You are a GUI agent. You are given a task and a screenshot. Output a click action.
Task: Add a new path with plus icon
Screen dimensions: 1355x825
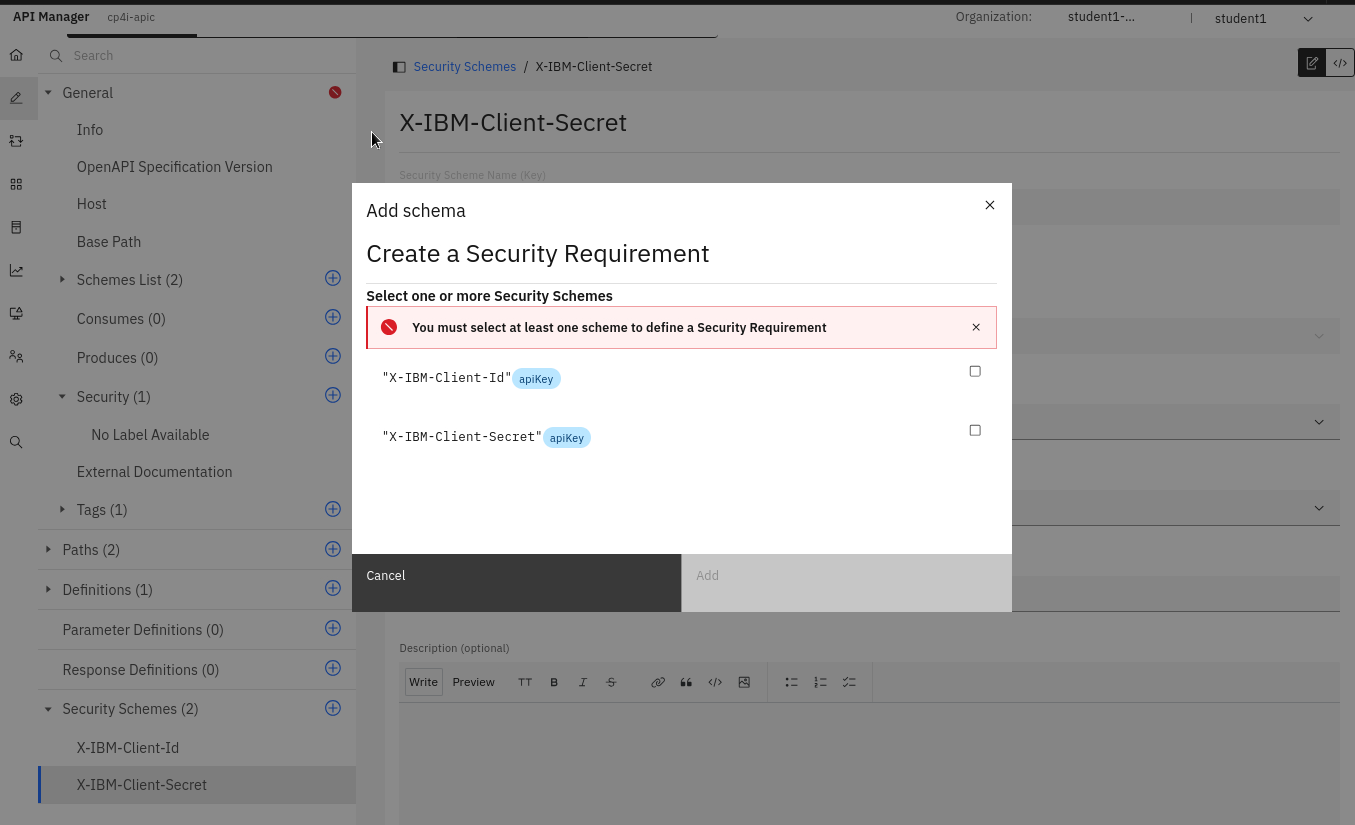pyautogui.click(x=333, y=549)
